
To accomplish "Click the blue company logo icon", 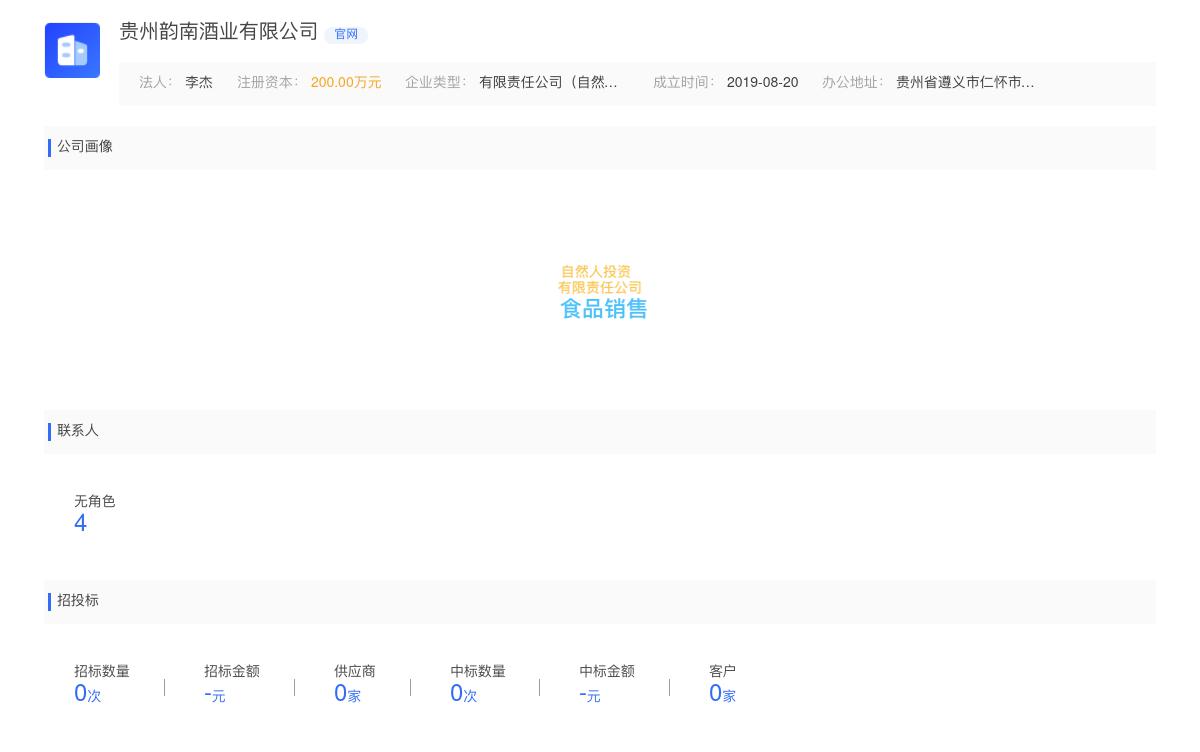I will point(72,50).
